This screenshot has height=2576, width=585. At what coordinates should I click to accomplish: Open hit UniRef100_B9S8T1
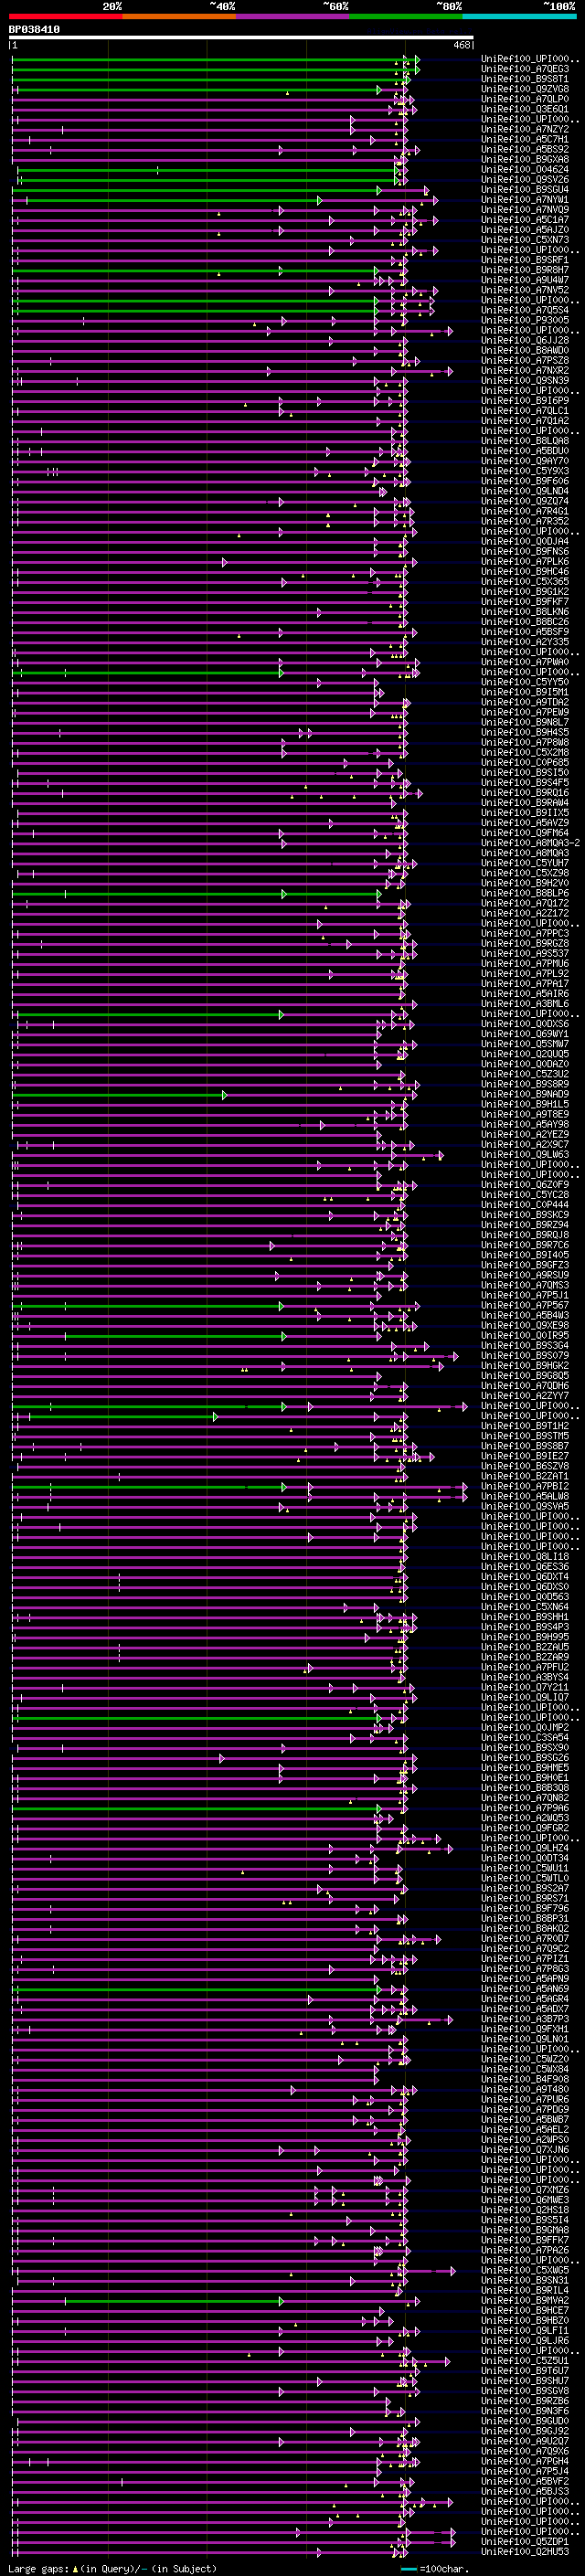point(525,80)
